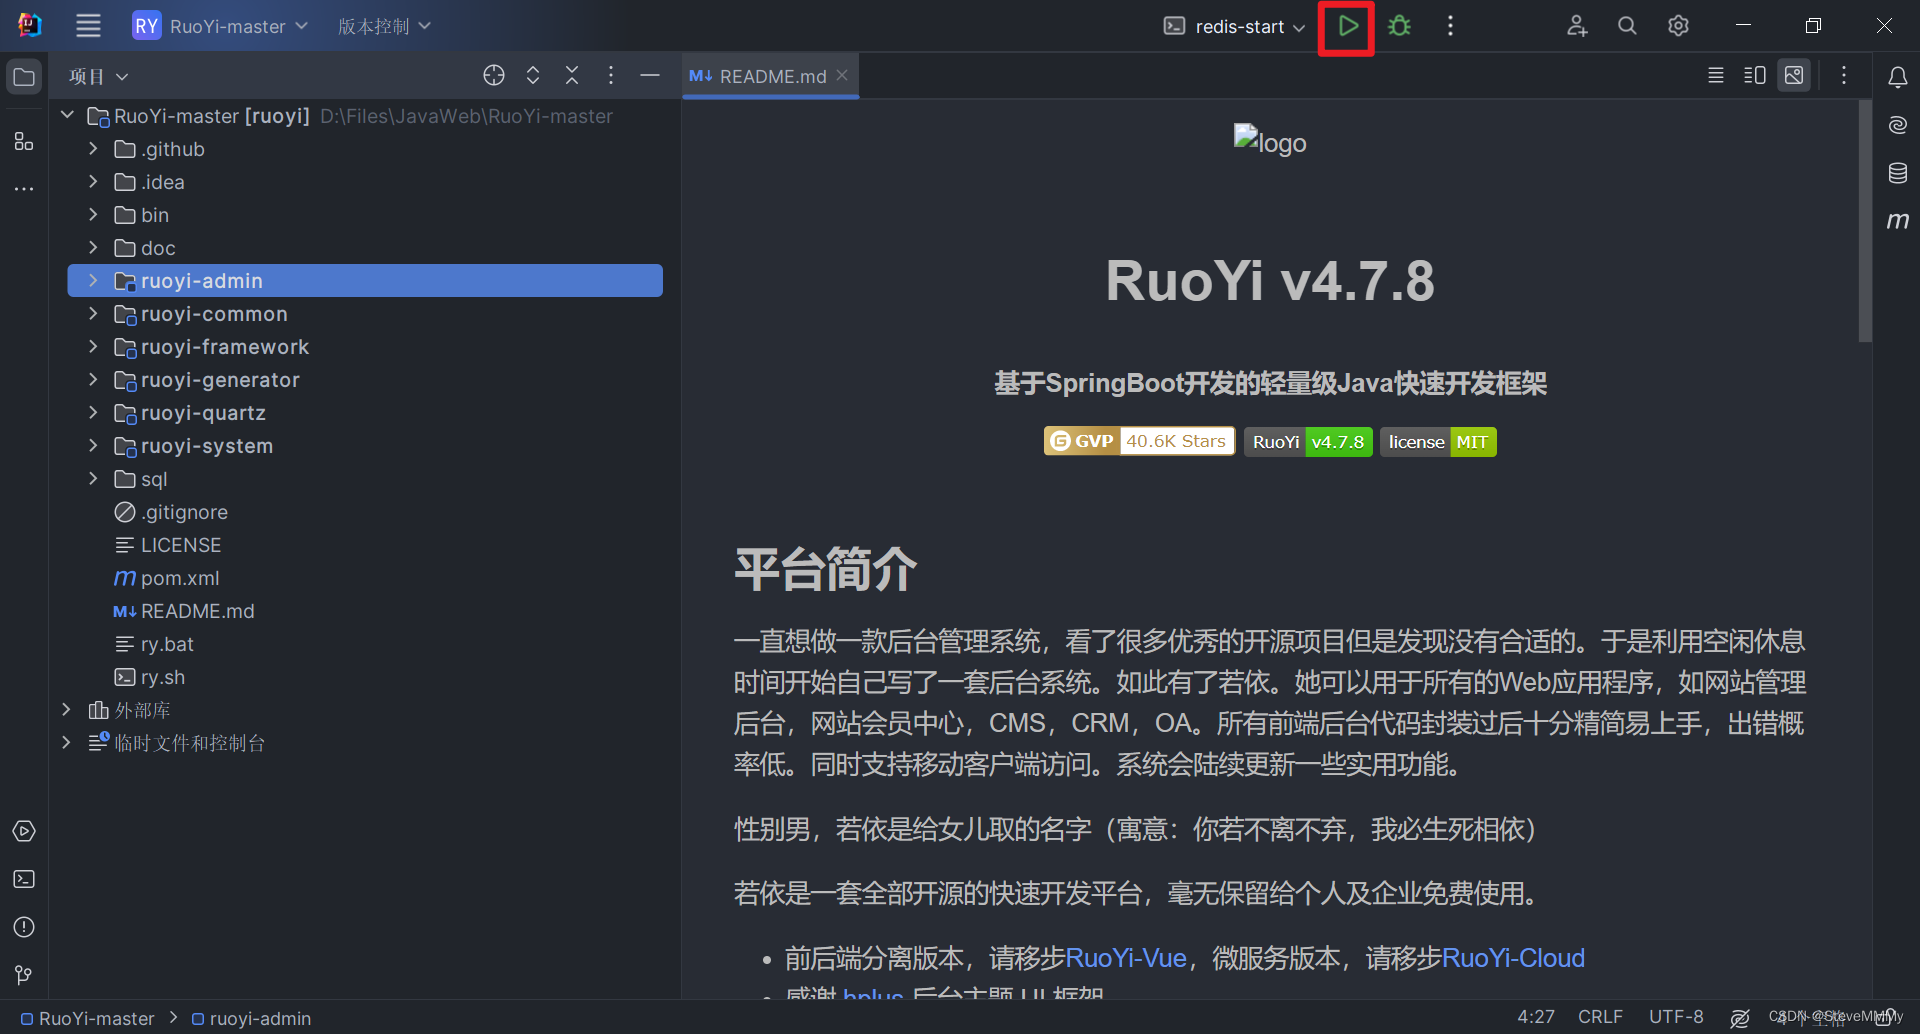Collapse all icon in Project panel

(572, 76)
